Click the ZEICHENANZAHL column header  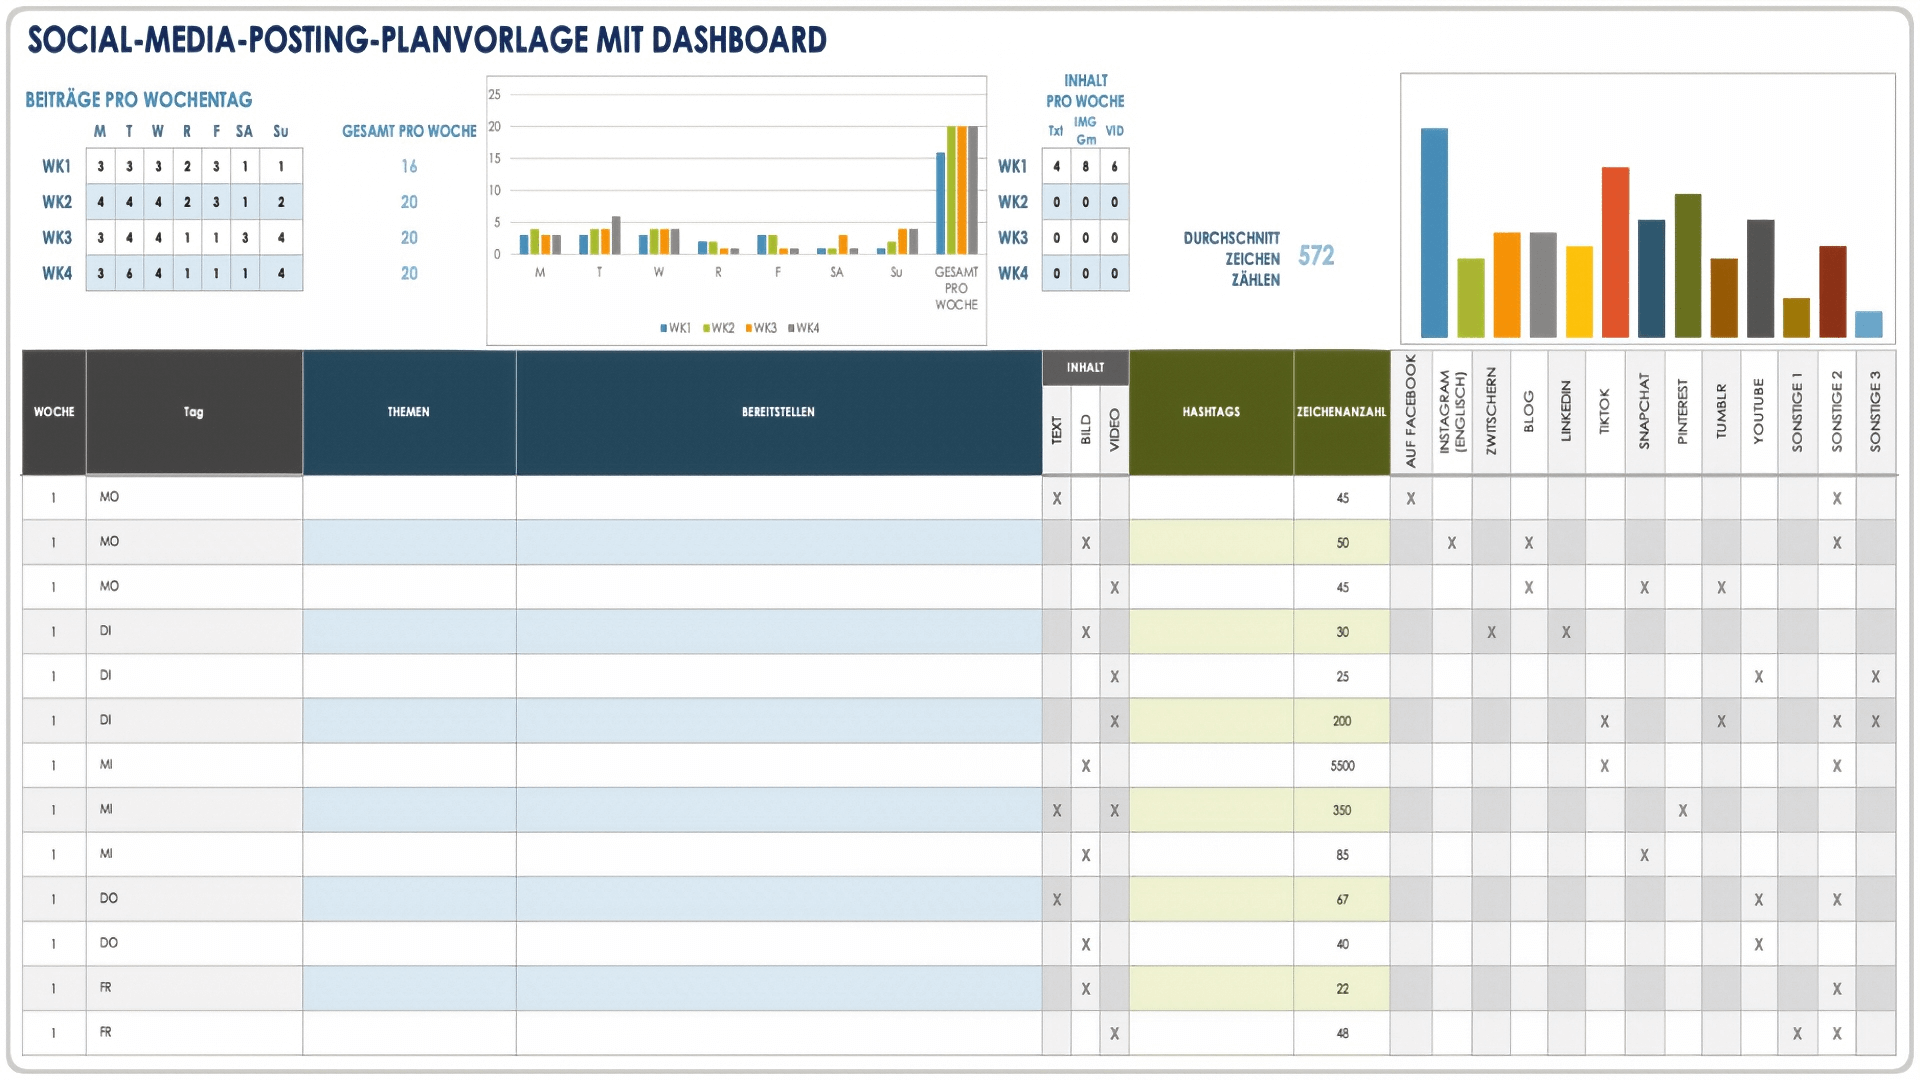(1341, 412)
